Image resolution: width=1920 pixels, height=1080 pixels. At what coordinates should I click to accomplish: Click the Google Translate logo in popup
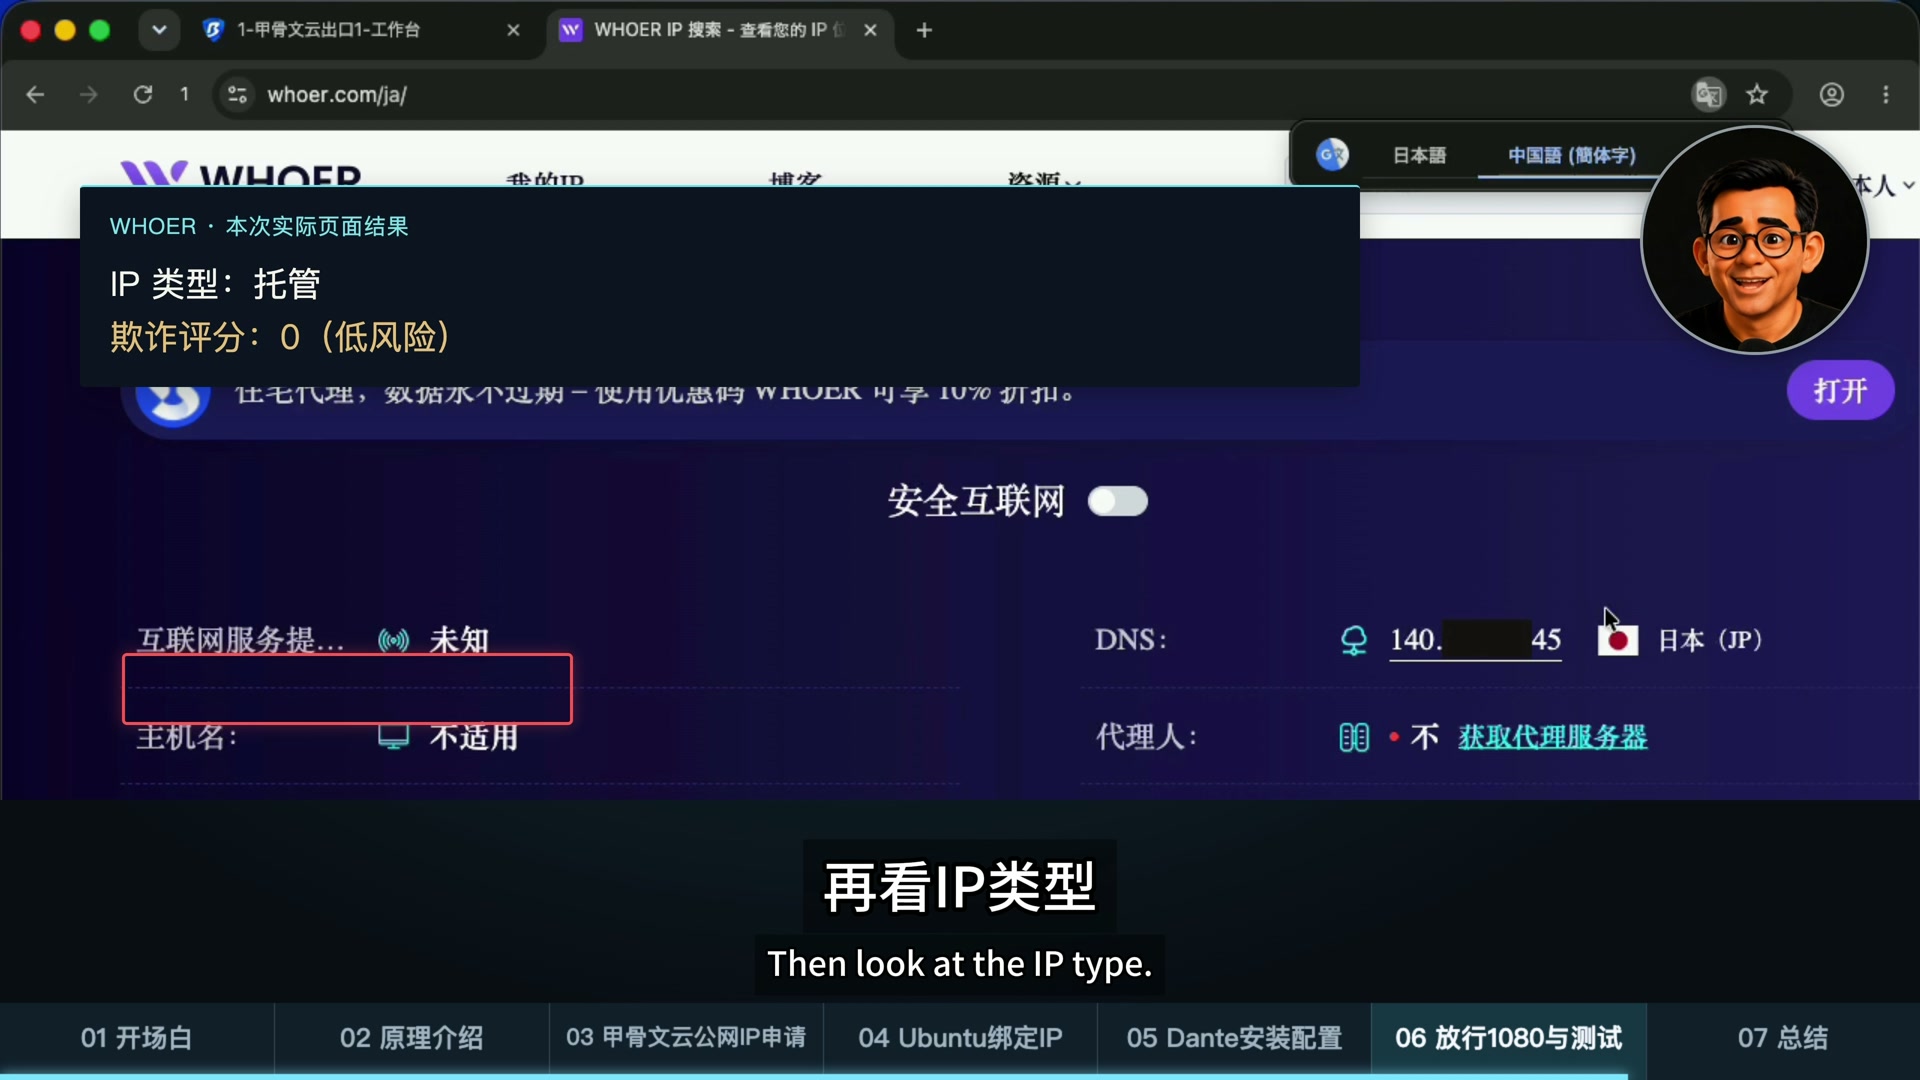tap(1332, 154)
